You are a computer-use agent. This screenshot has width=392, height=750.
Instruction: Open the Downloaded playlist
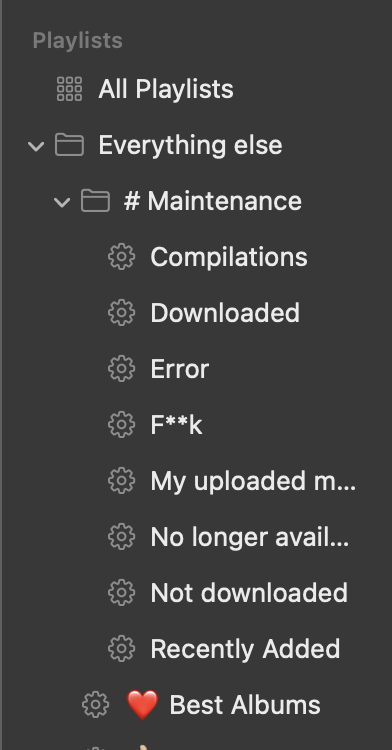[x=225, y=312]
